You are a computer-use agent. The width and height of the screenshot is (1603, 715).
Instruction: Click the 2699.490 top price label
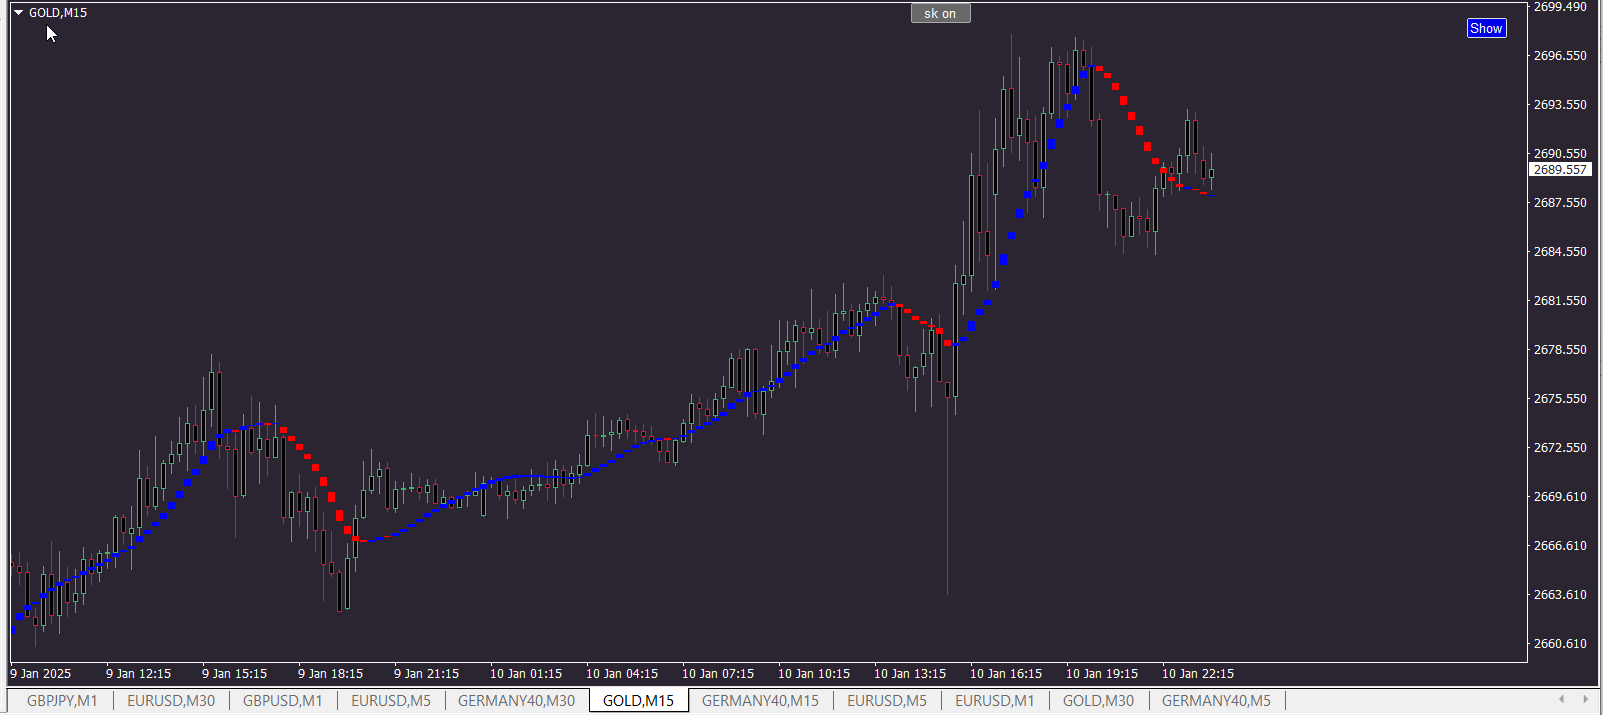pos(1560,7)
